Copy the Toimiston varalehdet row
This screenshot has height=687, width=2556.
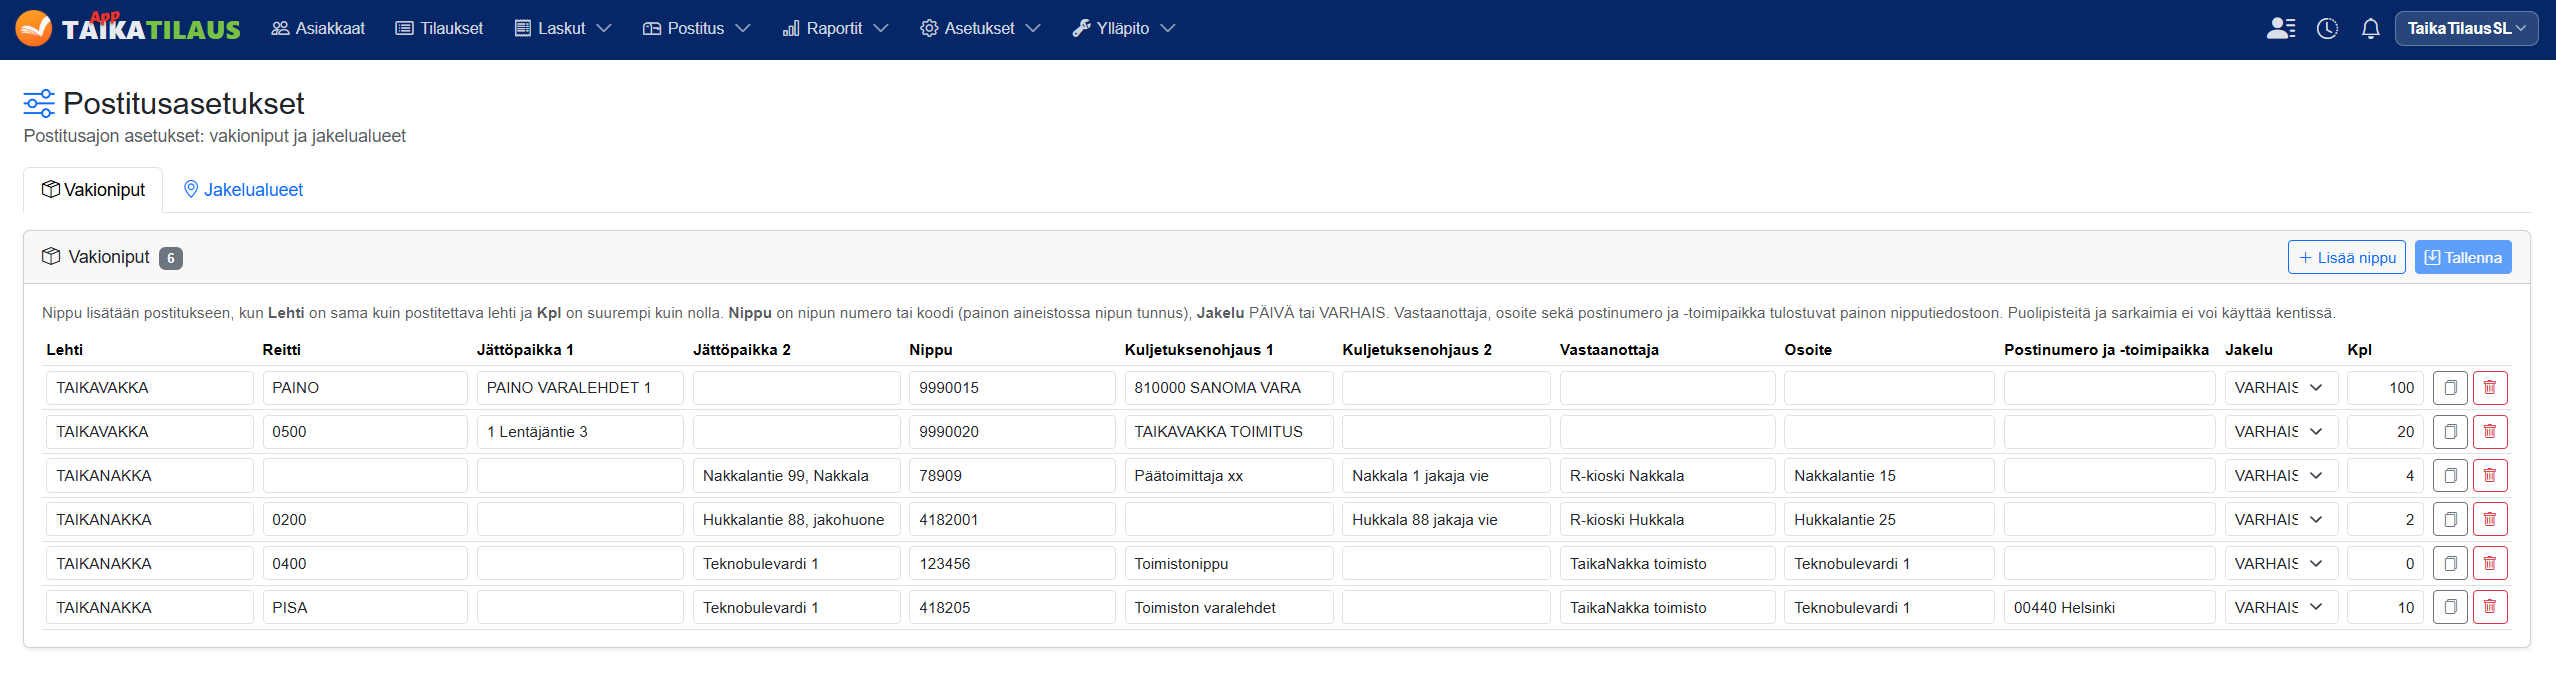[2450, 607]
